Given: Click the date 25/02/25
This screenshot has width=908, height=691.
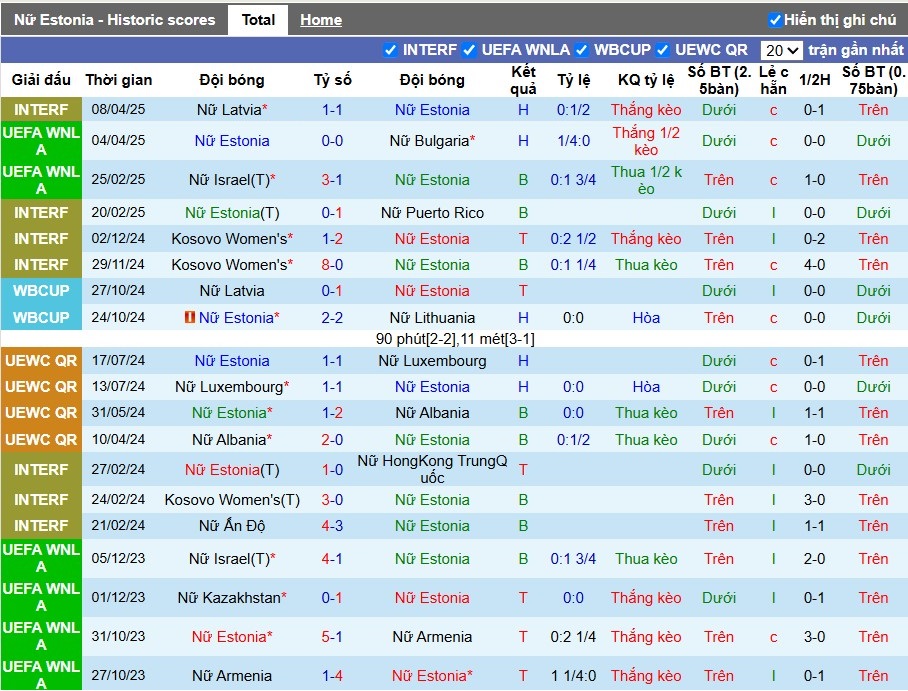Looking at the screenshot, I should pos(118,180).
